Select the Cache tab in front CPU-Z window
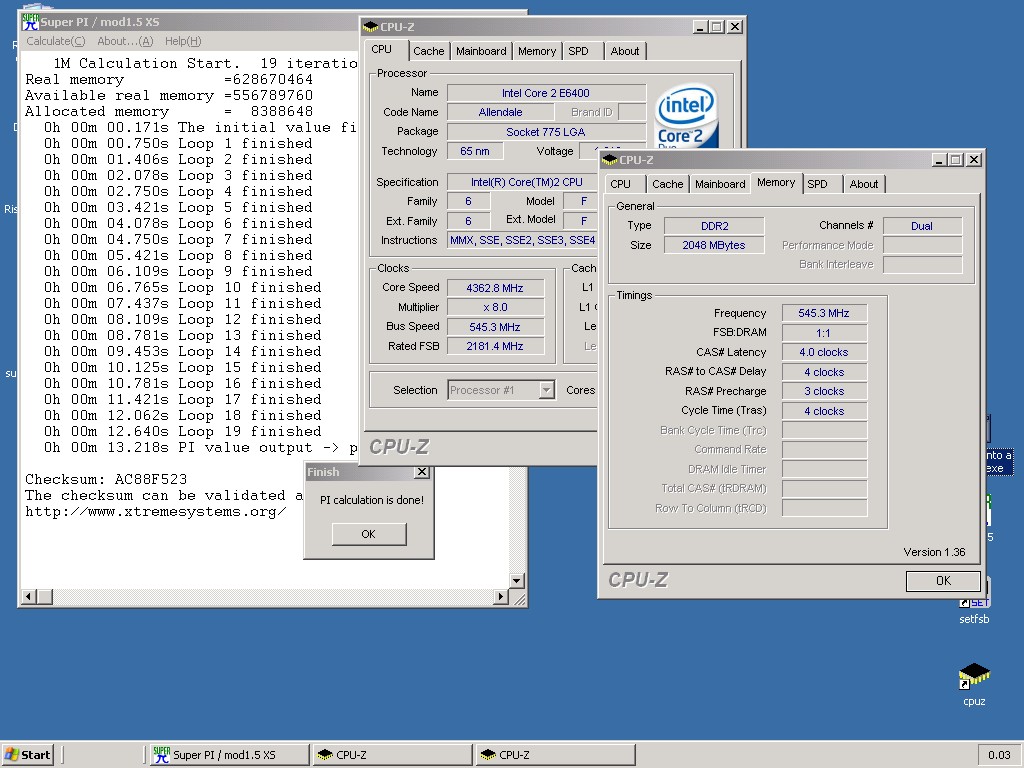 pyautogui.click(x=667, y=184)
